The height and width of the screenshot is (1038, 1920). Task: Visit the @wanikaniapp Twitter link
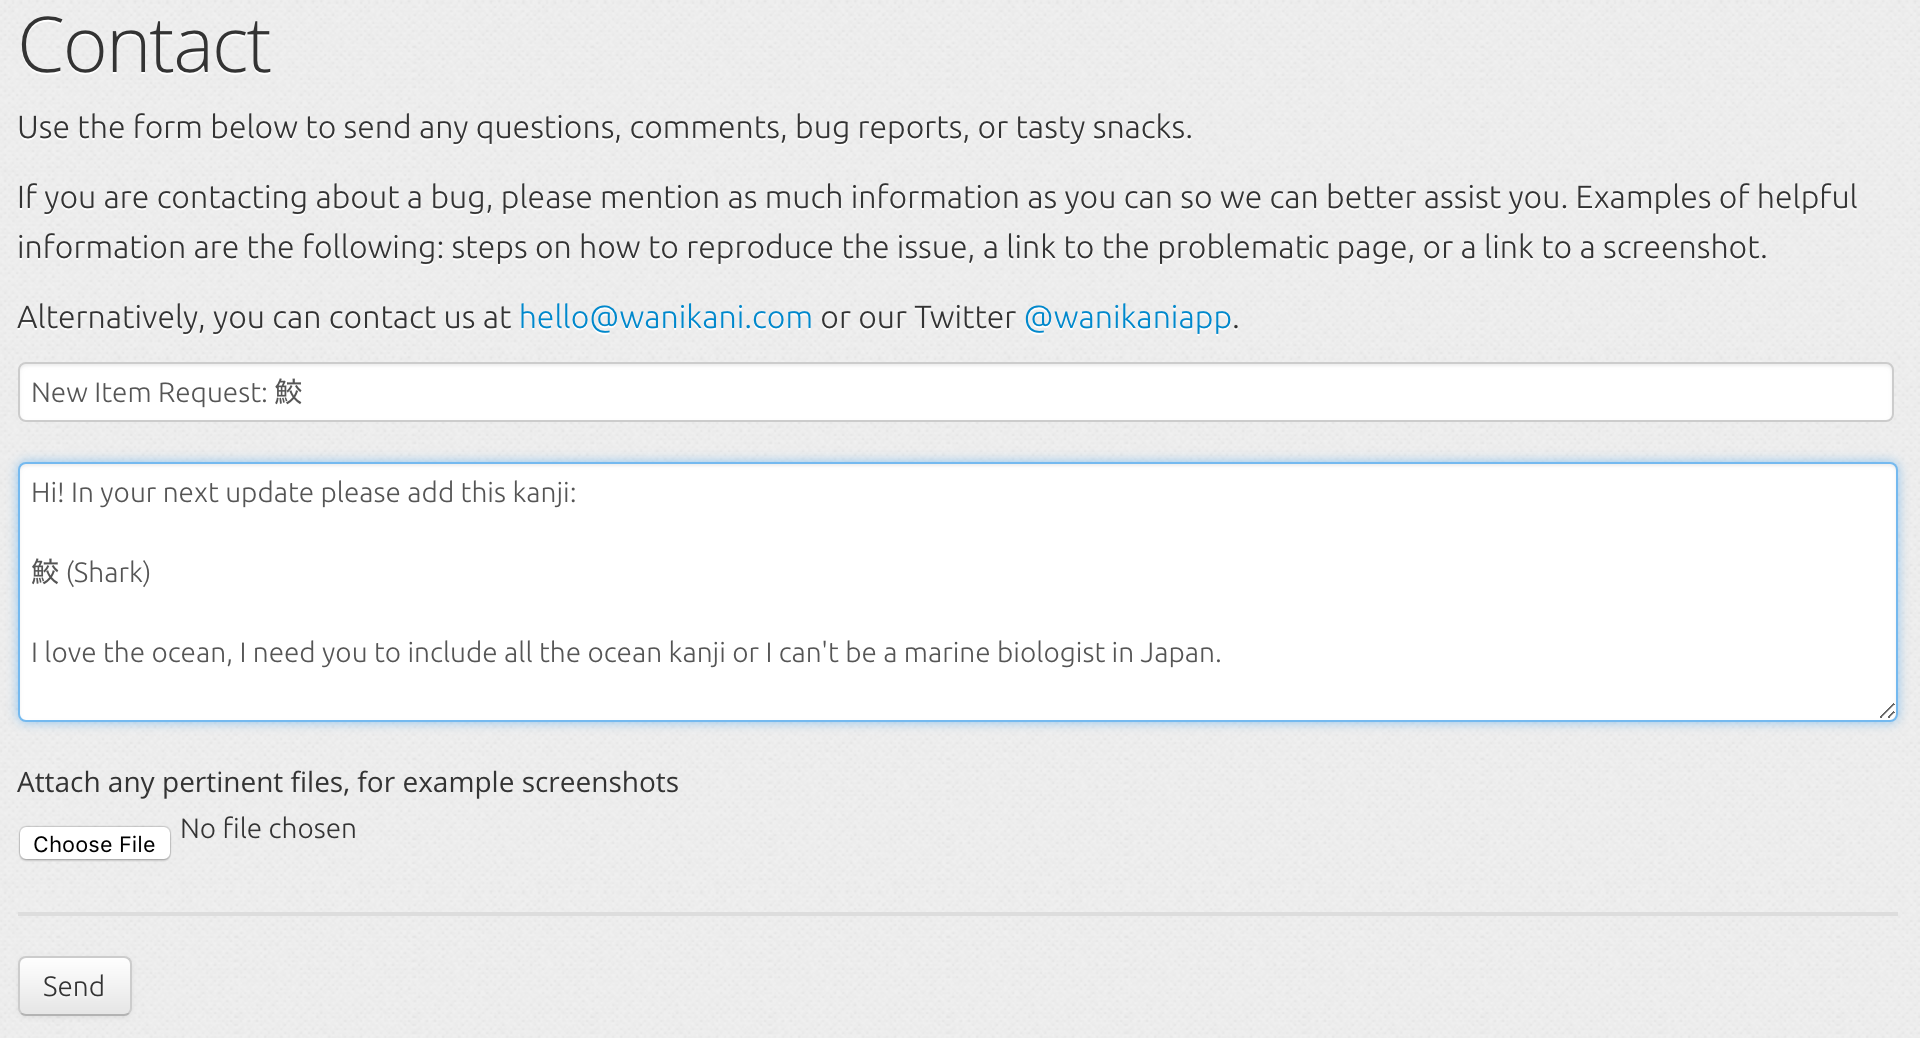pos(1127,317)
